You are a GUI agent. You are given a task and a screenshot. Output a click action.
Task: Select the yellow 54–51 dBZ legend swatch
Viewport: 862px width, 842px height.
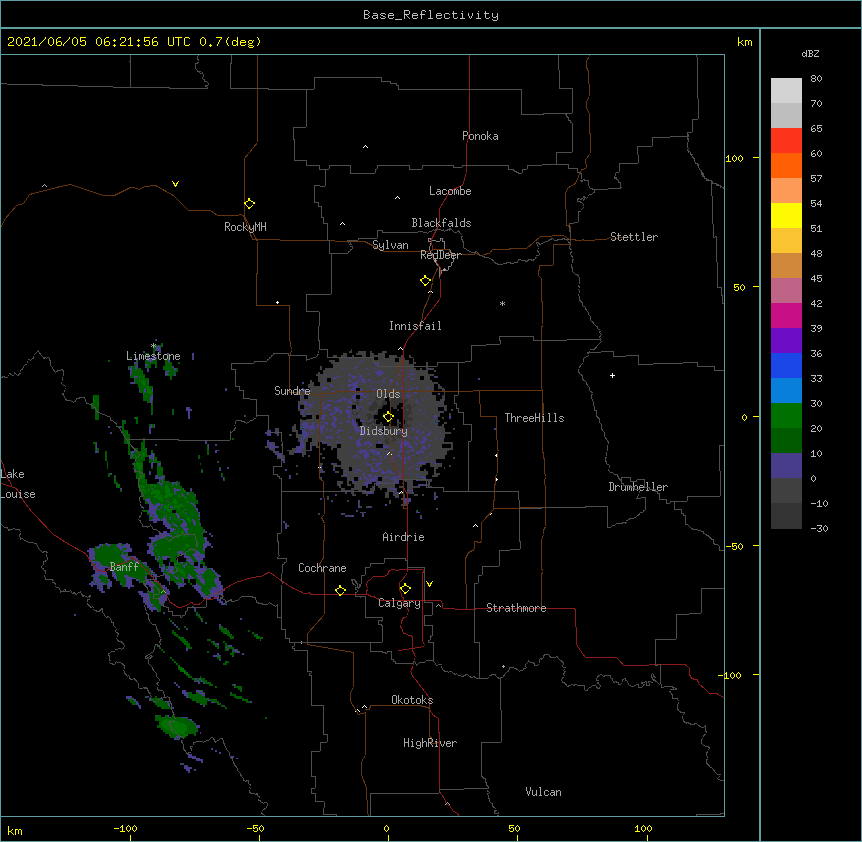click(x=786, y=215)
